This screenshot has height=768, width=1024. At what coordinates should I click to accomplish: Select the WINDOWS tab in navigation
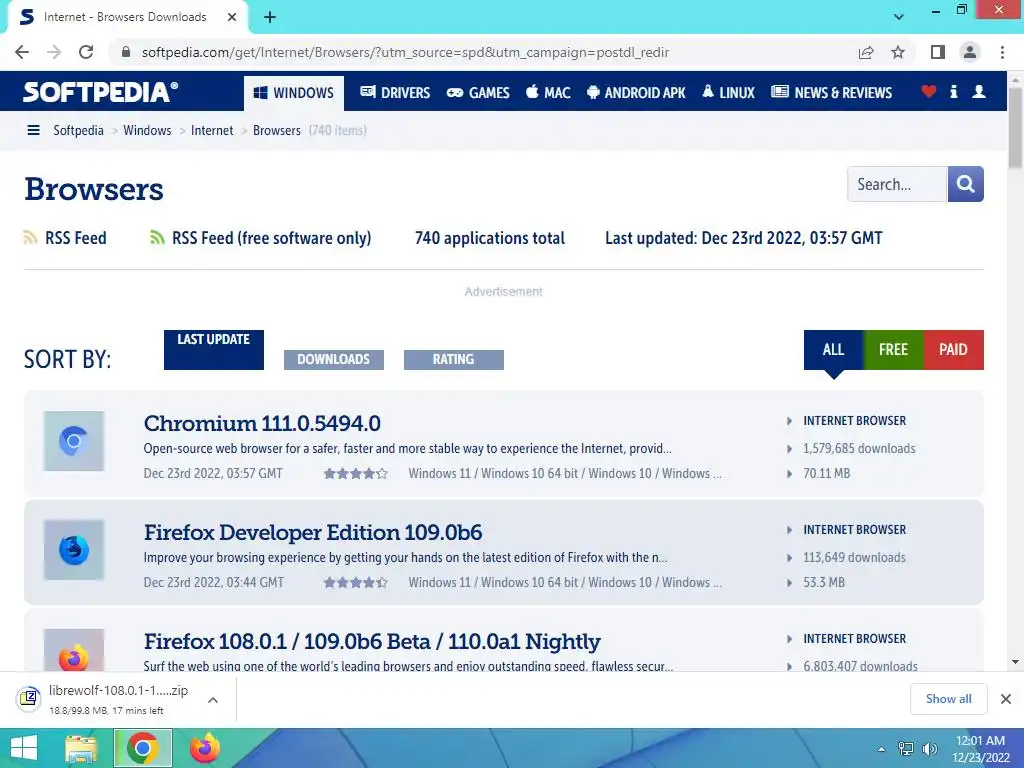click(x=294, y=93)
